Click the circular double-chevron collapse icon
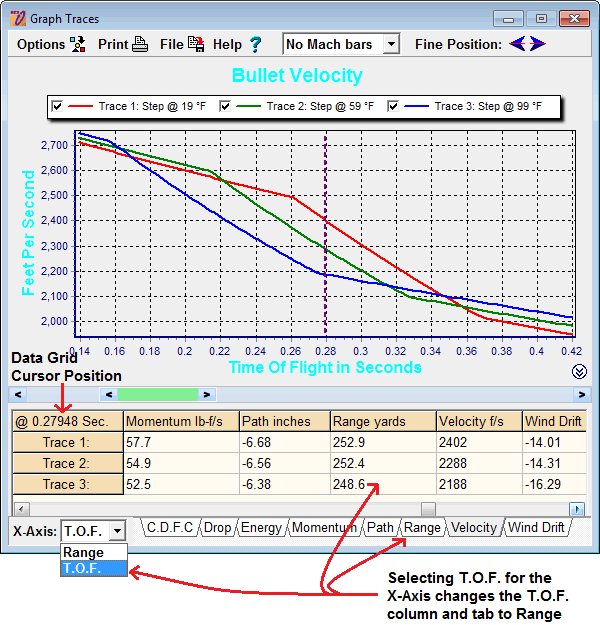The height and width of the screenshot is (625, 600). coord(579,371)
